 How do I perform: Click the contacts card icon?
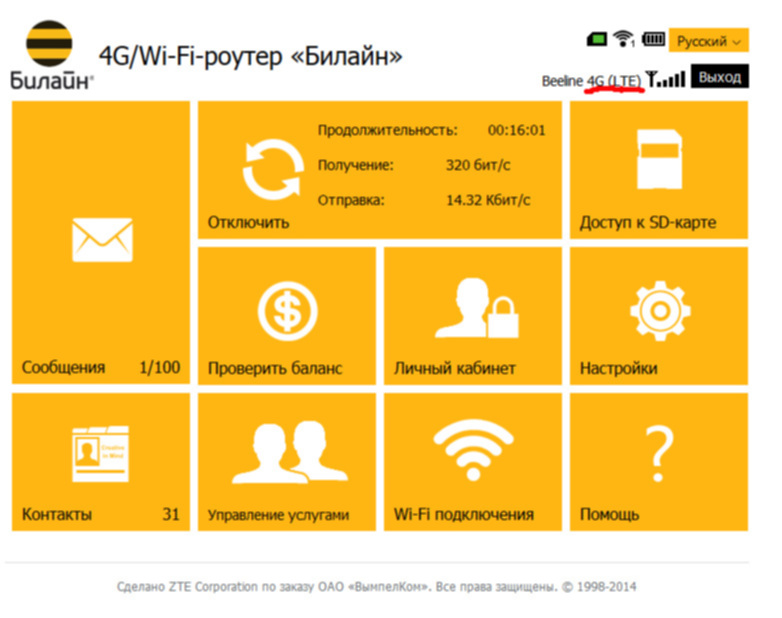click(101, 453)
